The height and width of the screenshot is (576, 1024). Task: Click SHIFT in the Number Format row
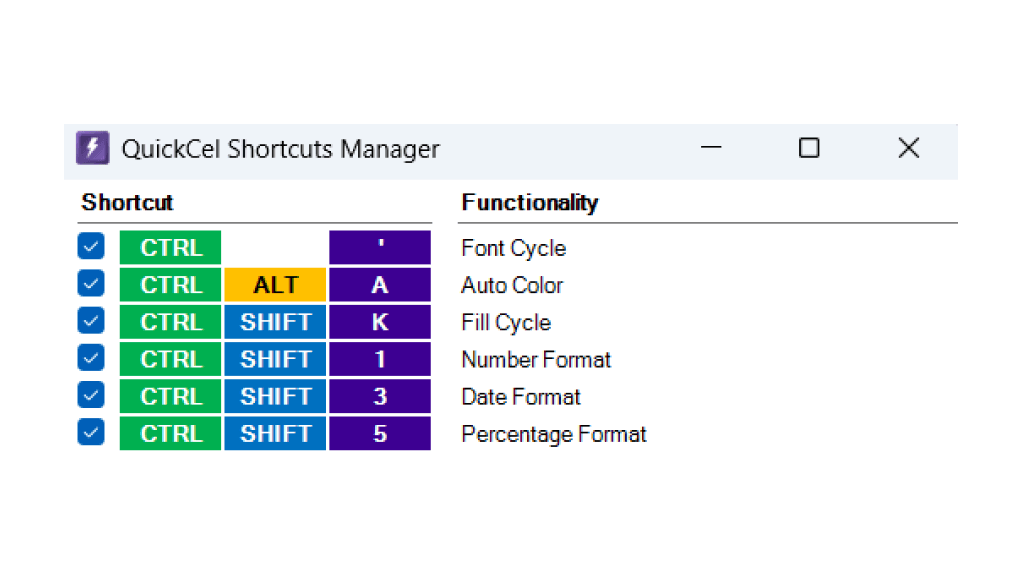click(x=275, y=358)
